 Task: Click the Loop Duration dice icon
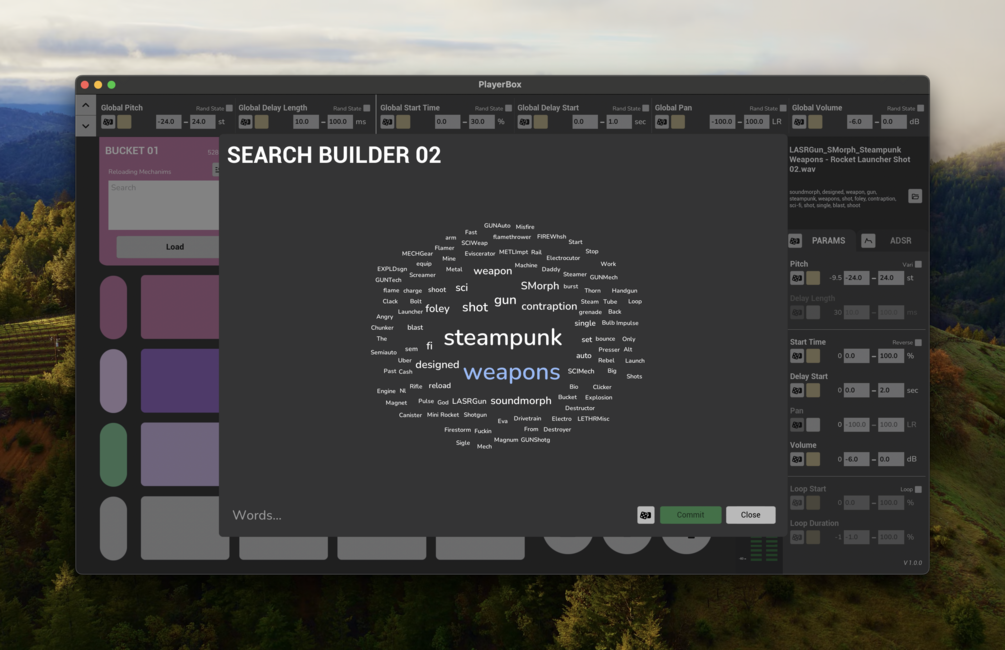tap(797, 537)
